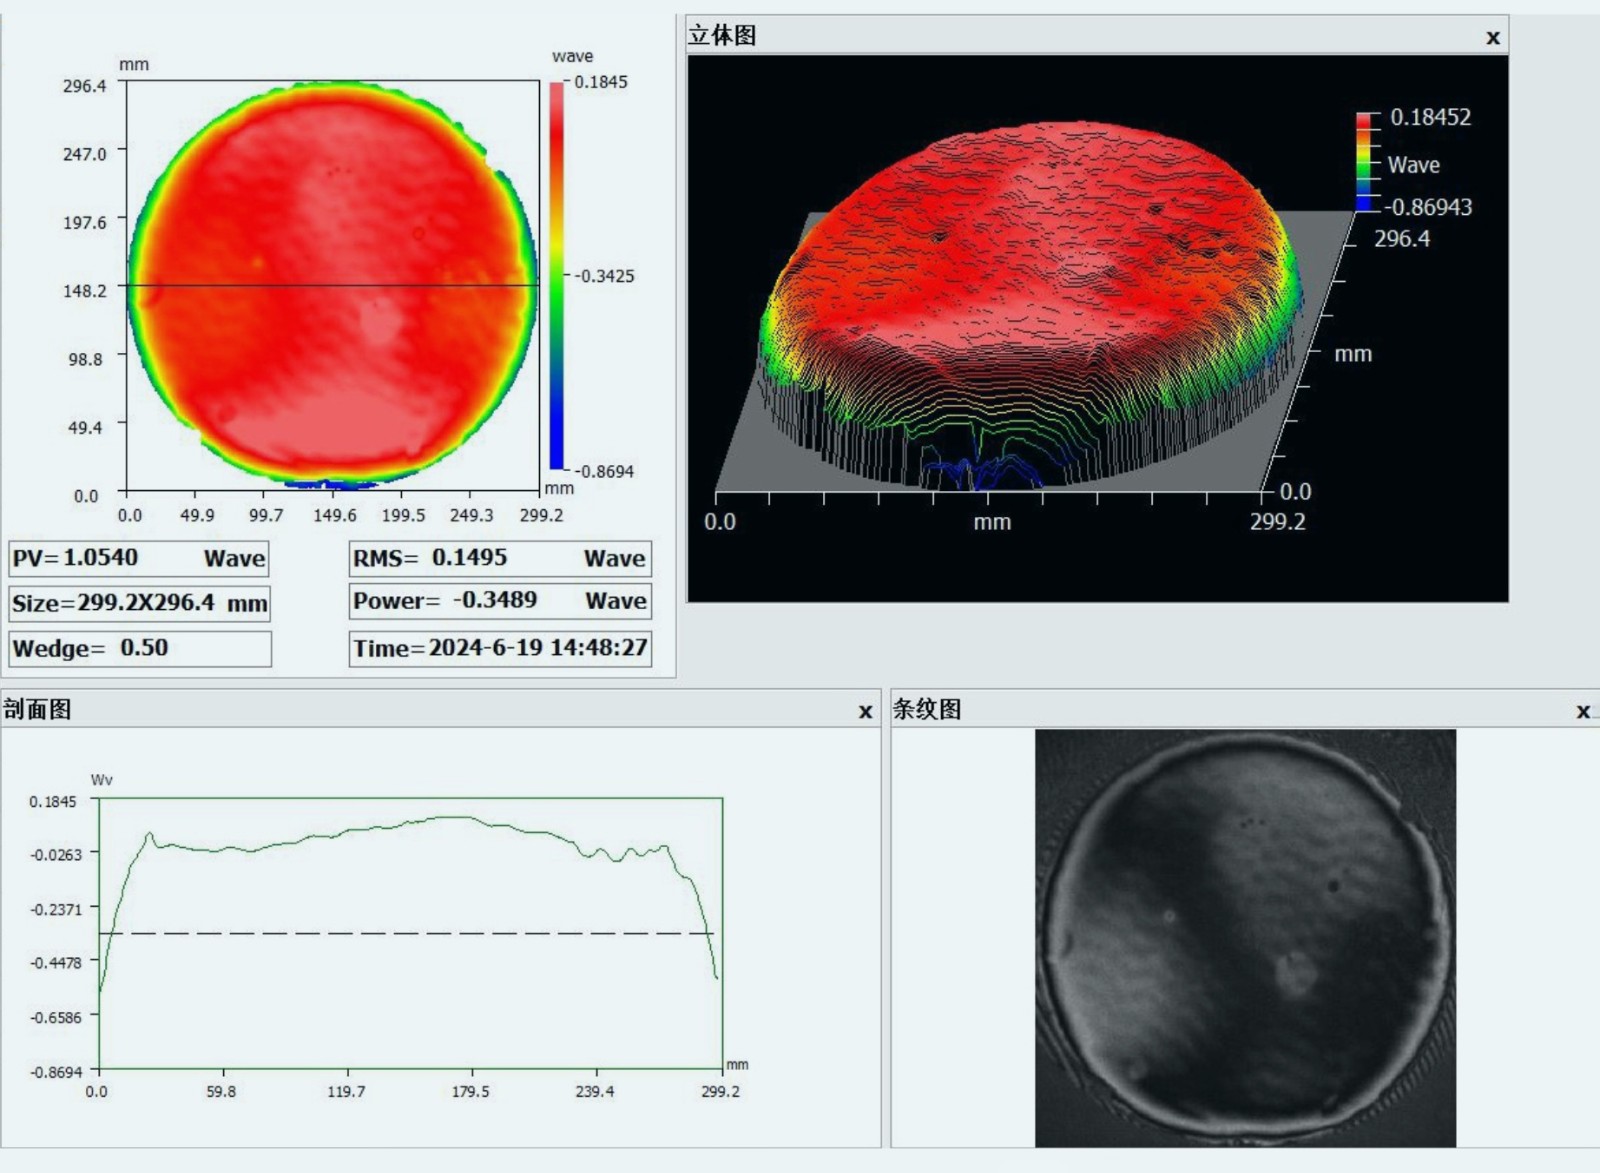This screenshot has width=1600, height=1173.
Task: Select the RMS value field
Action: tap(500, 558)
